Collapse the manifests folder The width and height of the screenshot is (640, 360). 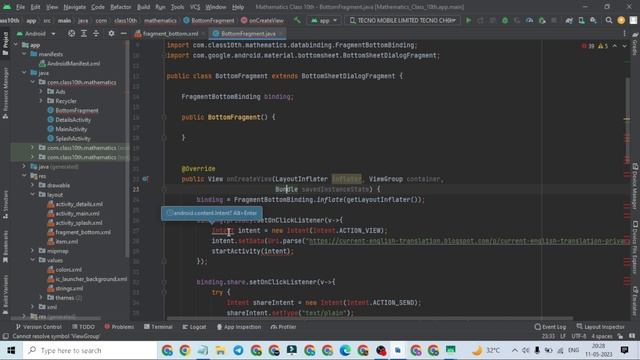coord(24,54)
